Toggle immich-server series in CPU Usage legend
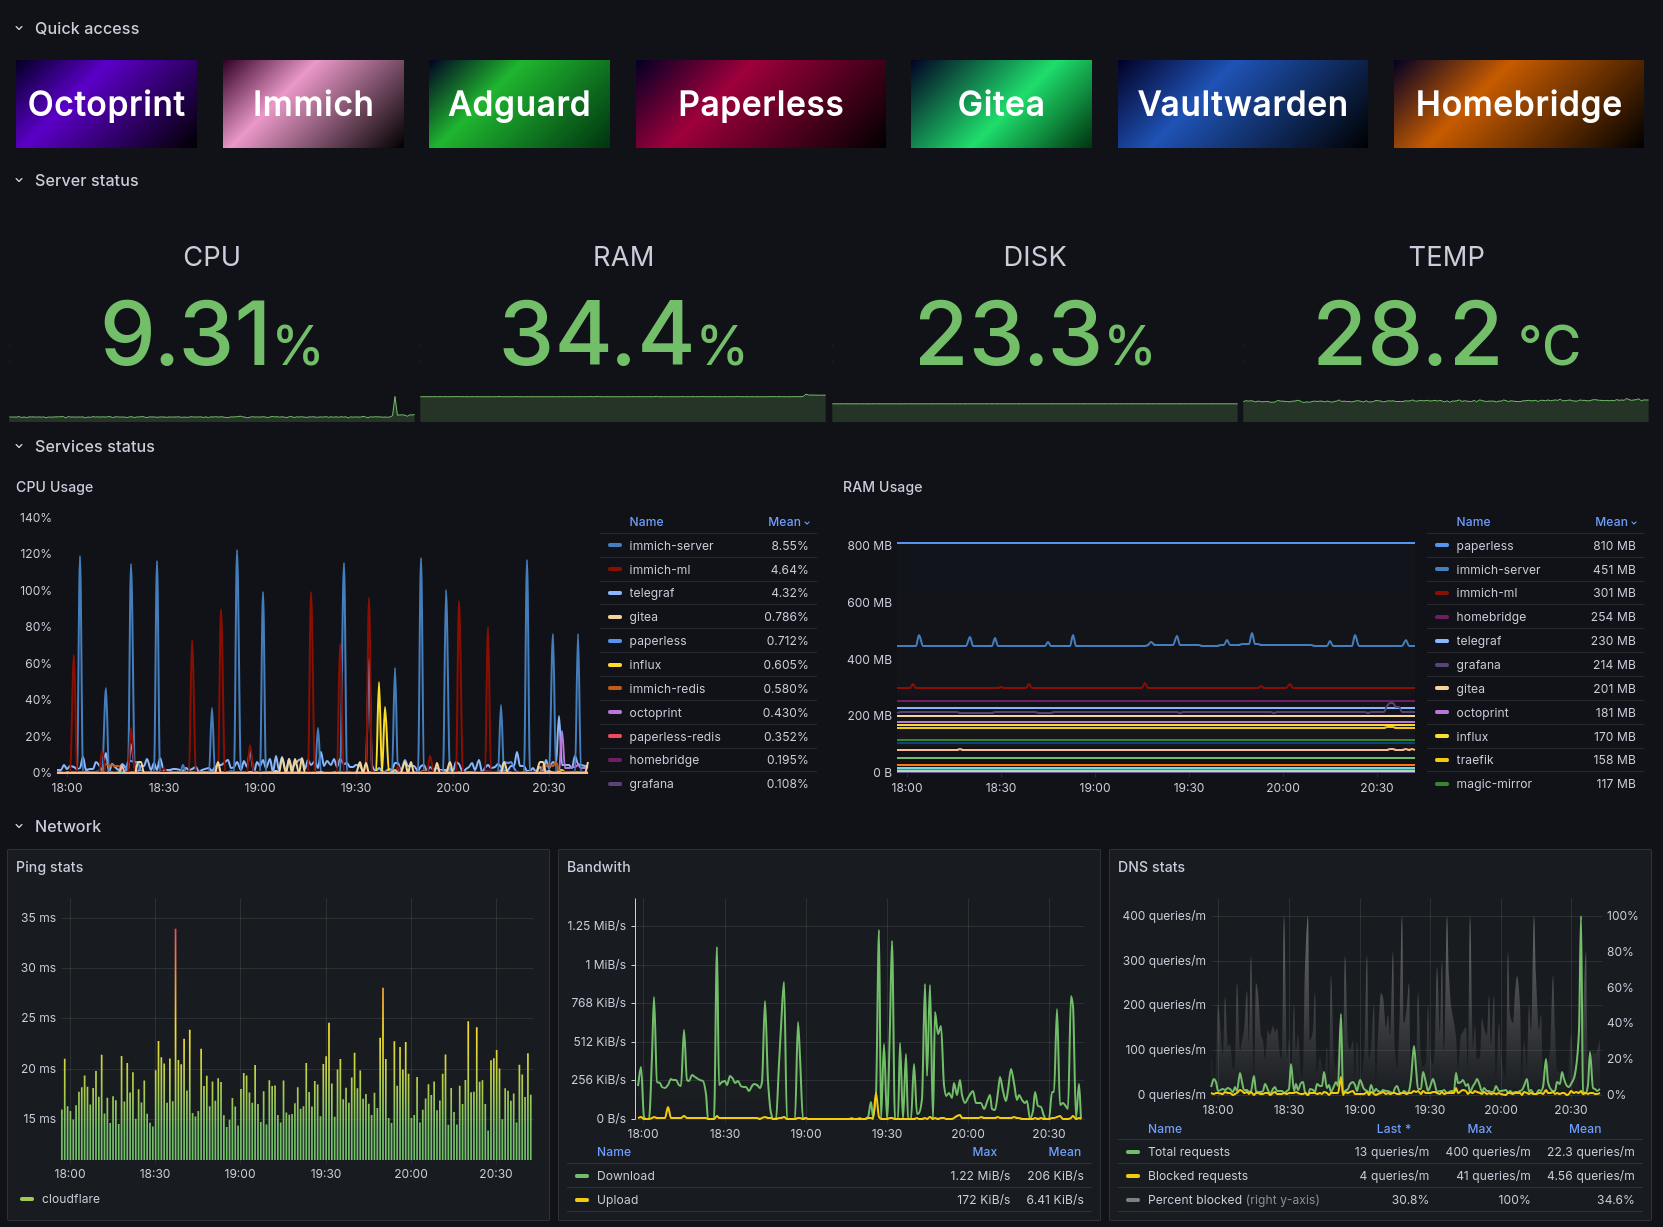1663x1227 pixels. 671,546
